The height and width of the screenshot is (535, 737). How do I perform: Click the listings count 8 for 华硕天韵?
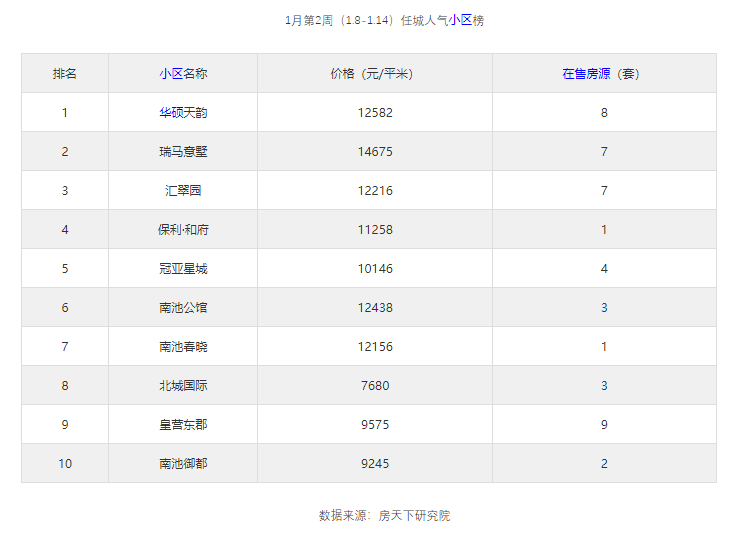[604, 112]
